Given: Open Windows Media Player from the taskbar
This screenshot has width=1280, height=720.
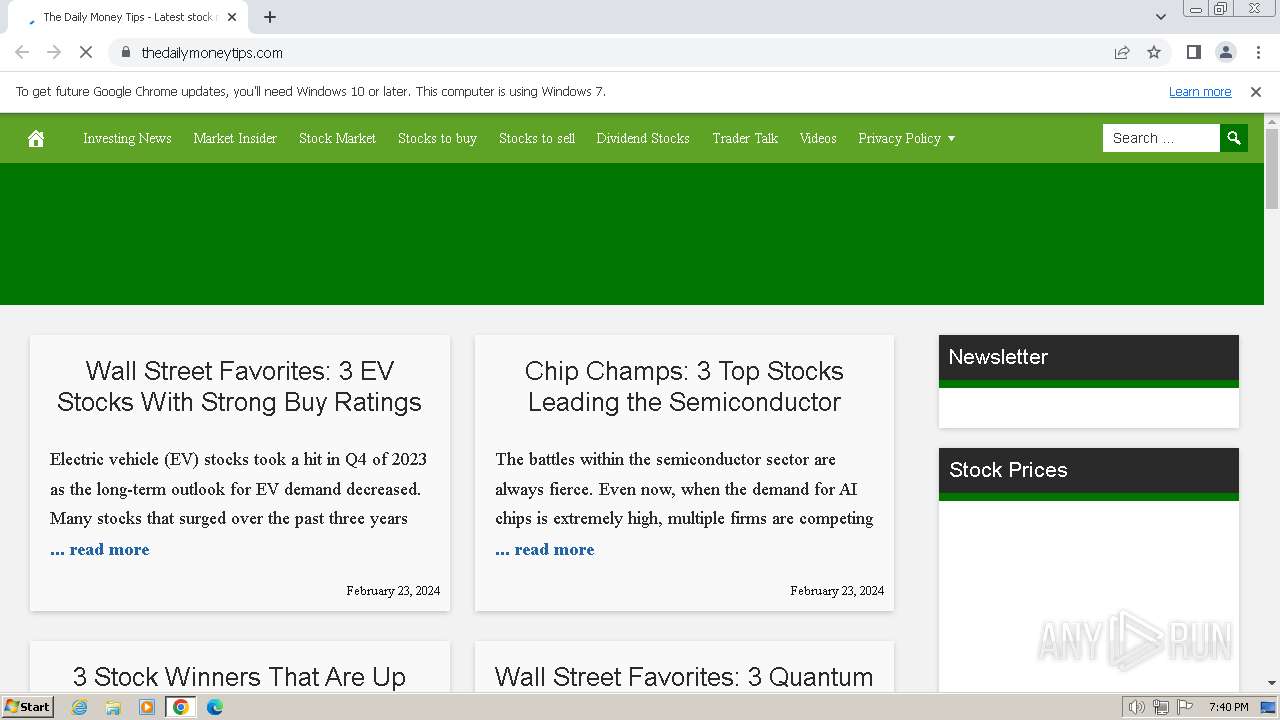Looking at the screenshot, I should tap(147, 707).
